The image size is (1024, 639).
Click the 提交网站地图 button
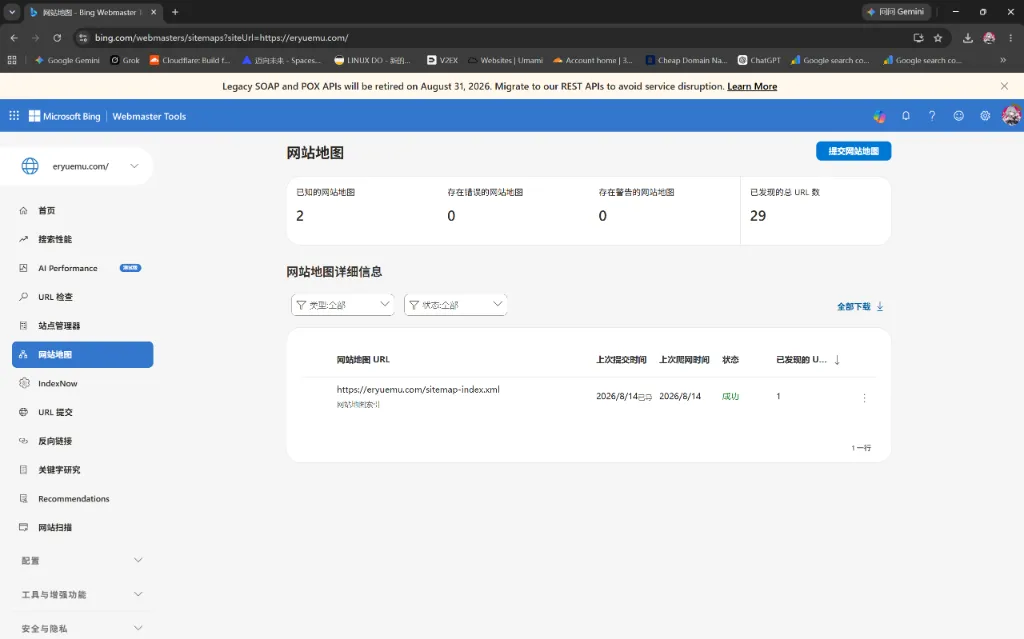[854, 151]
